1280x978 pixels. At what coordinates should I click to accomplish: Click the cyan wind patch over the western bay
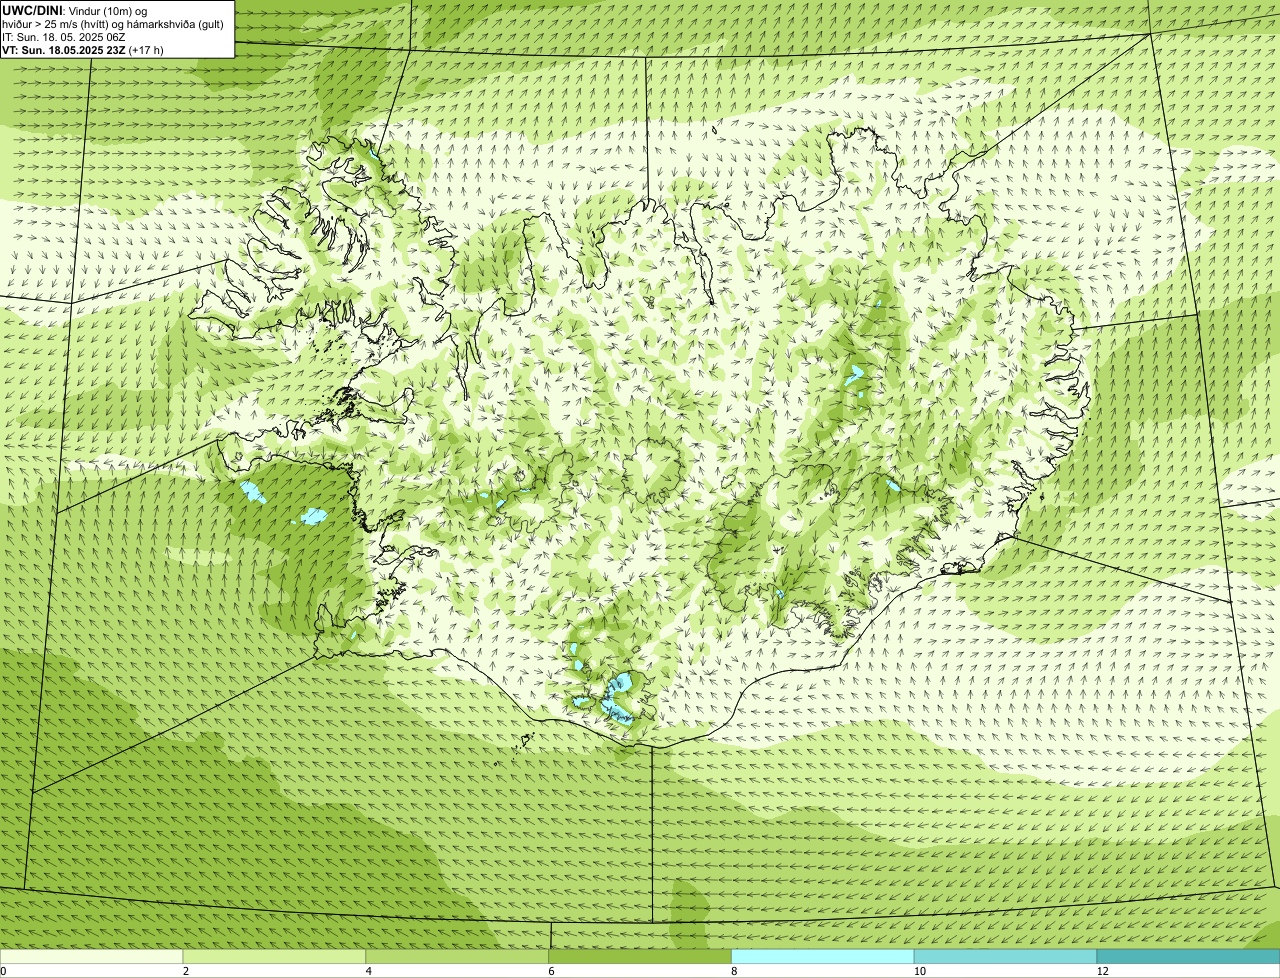coord(314,516)
